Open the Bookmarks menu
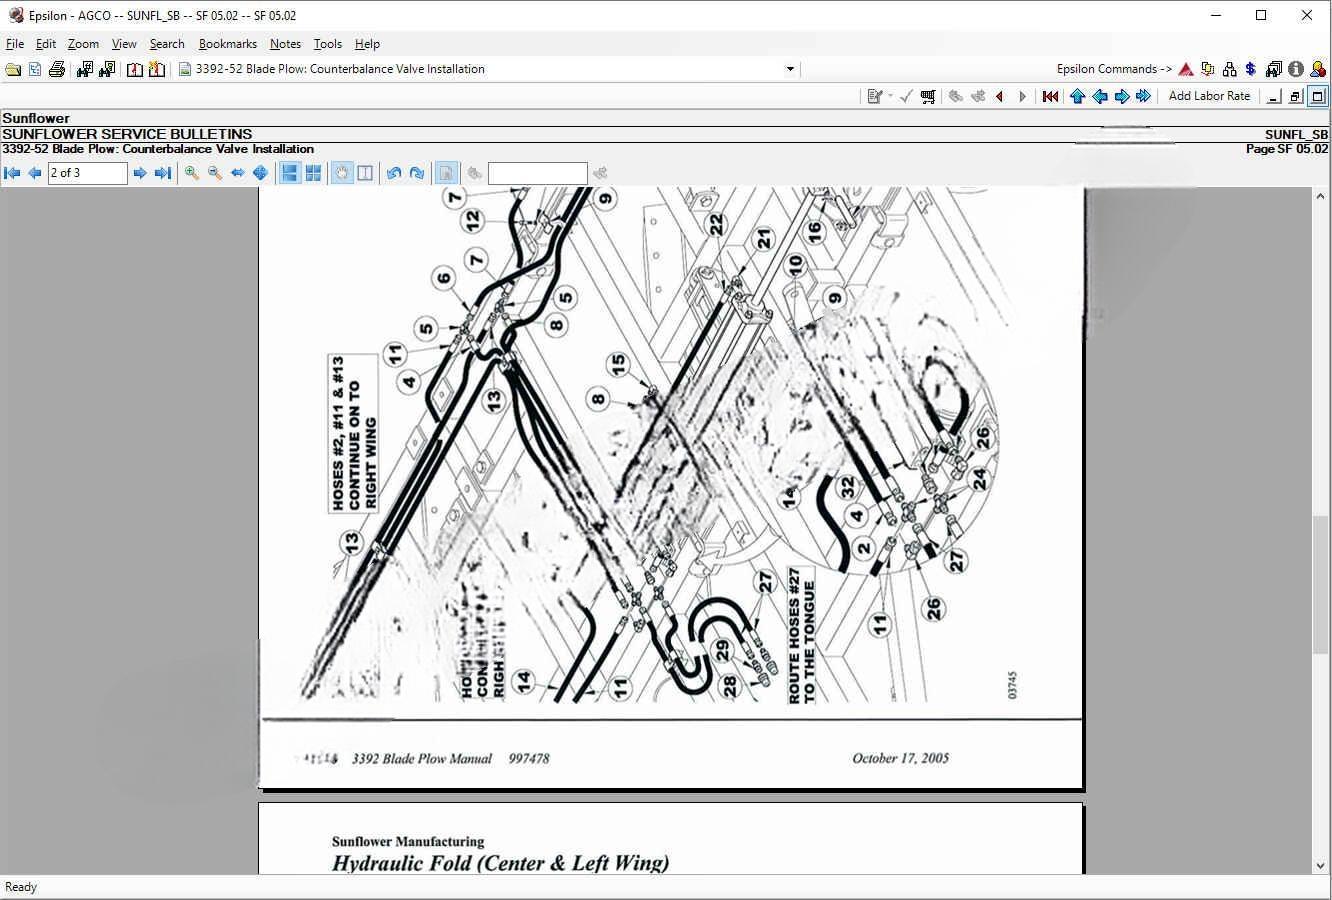The width and height of the screenshot is (1332, 900). click(227, 44)
